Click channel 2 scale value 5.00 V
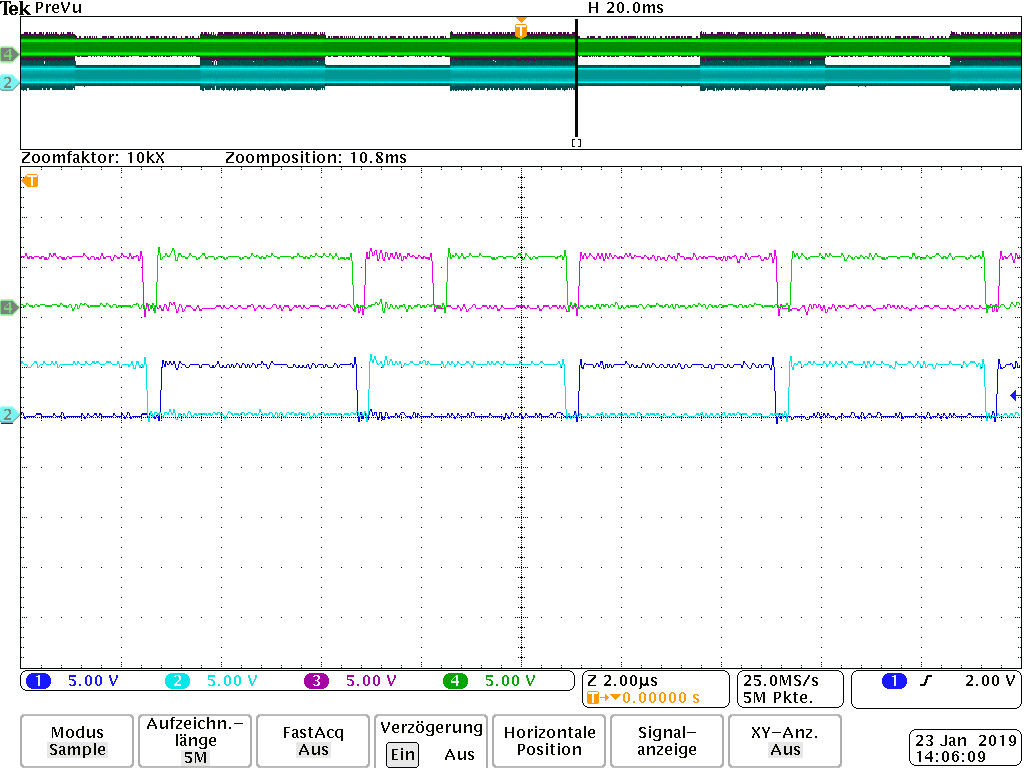Image resolution: width=1024 pixels, height=768 pixels. pyautogui.click(x=232, y=681)
